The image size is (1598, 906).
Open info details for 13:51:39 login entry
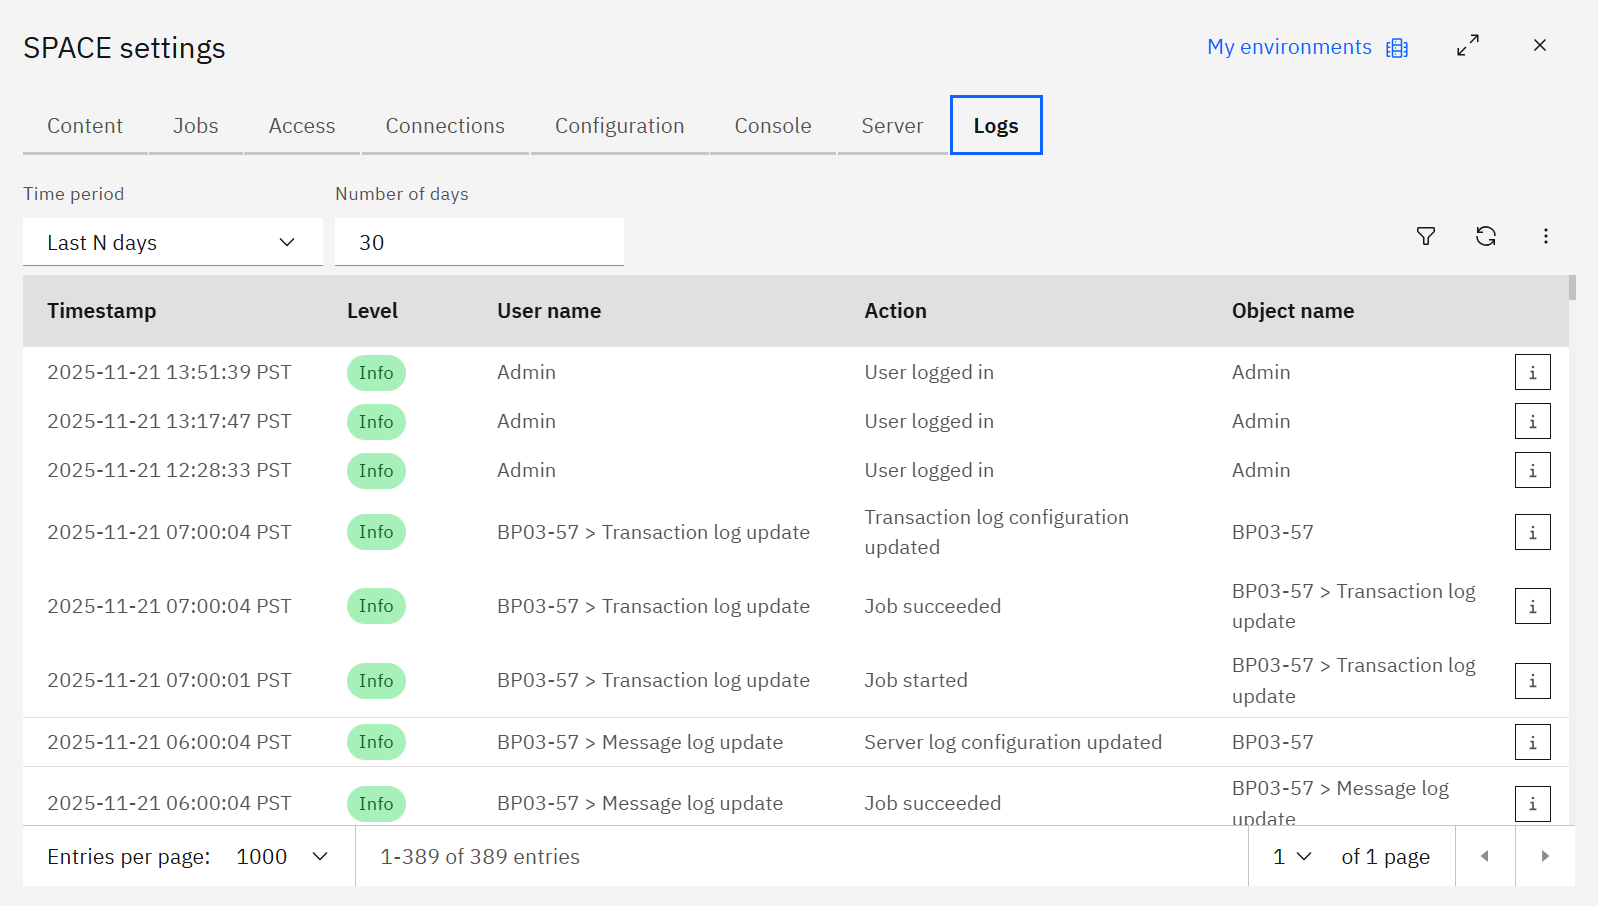1532,372
